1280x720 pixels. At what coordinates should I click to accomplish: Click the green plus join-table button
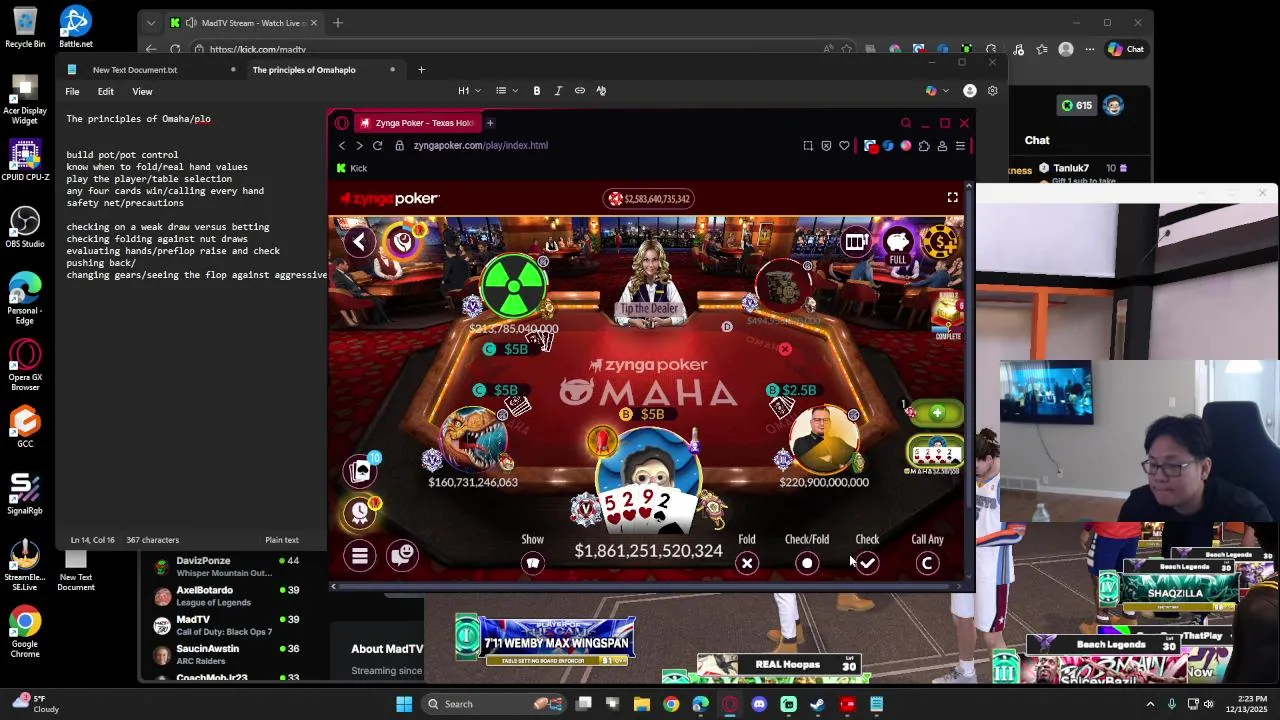[937, 413]
